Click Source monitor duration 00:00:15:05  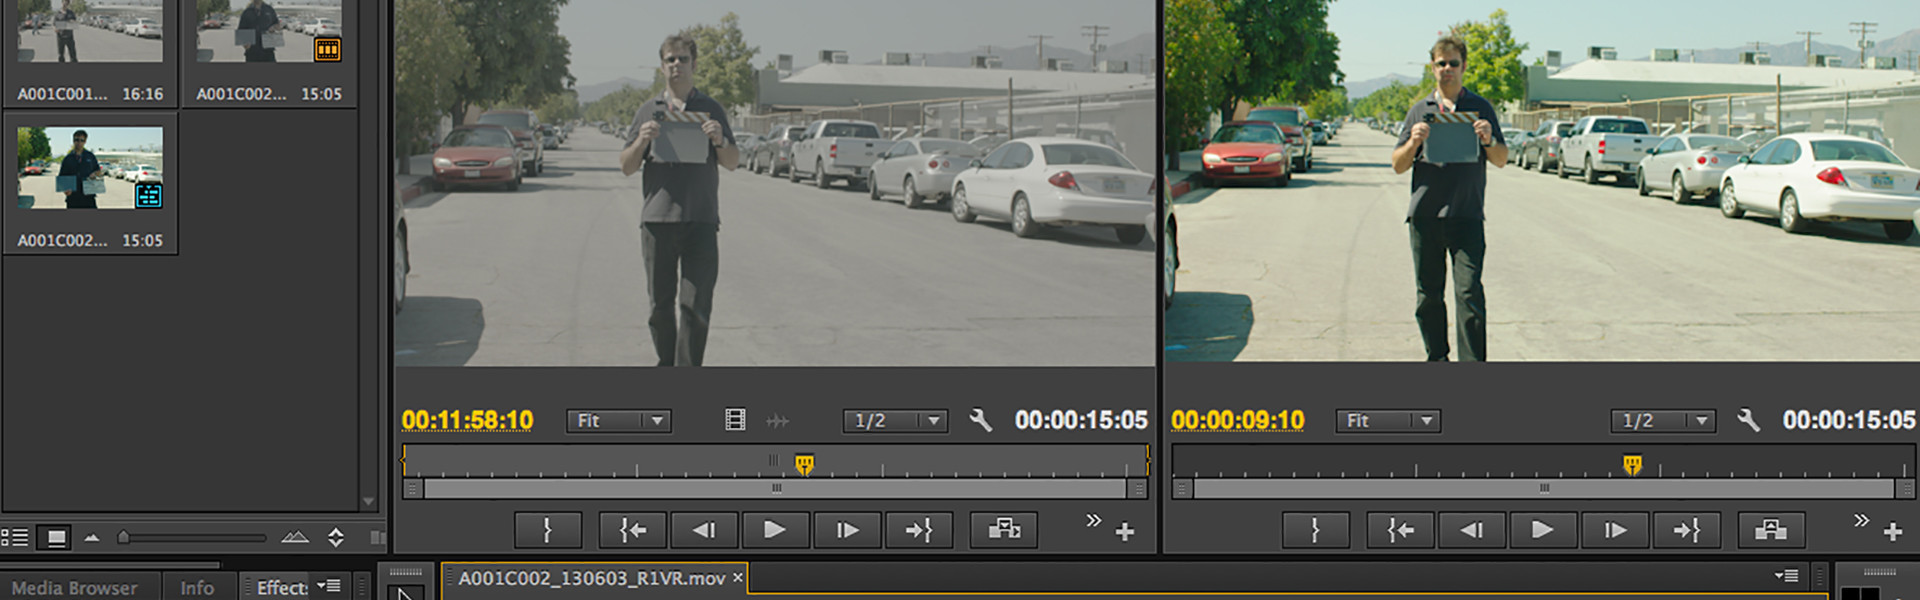click(x=1081, y=420)
